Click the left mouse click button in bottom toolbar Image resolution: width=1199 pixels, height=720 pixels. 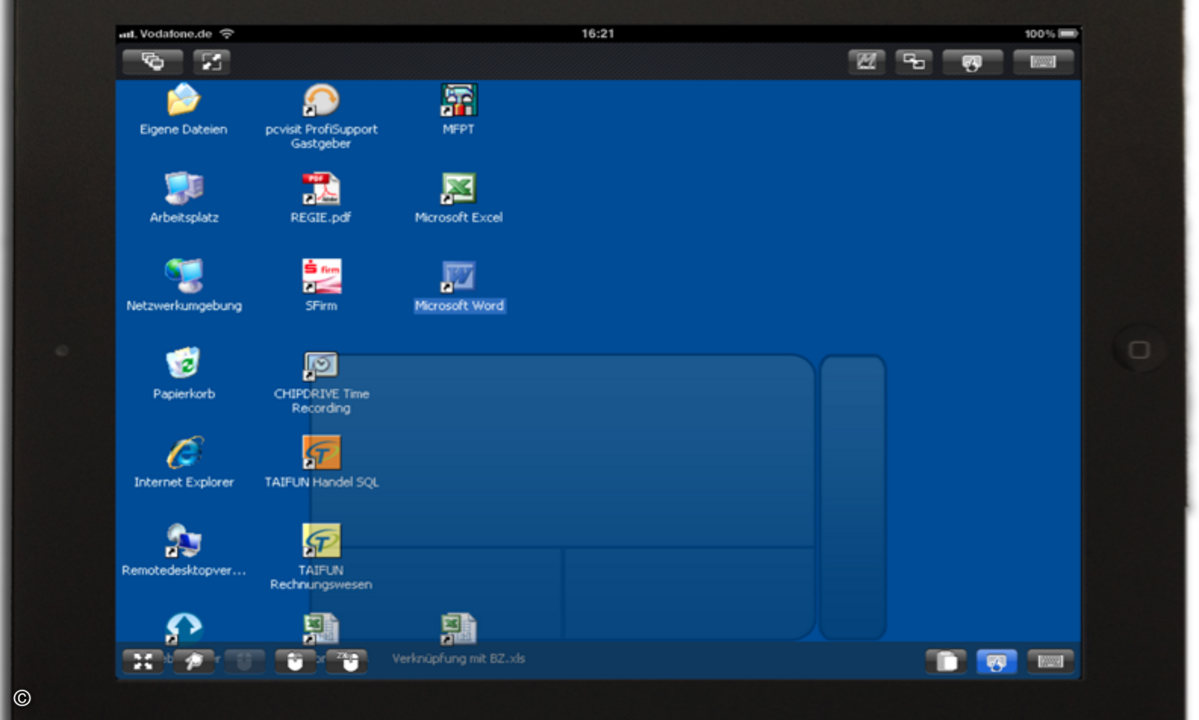(295, 662)
